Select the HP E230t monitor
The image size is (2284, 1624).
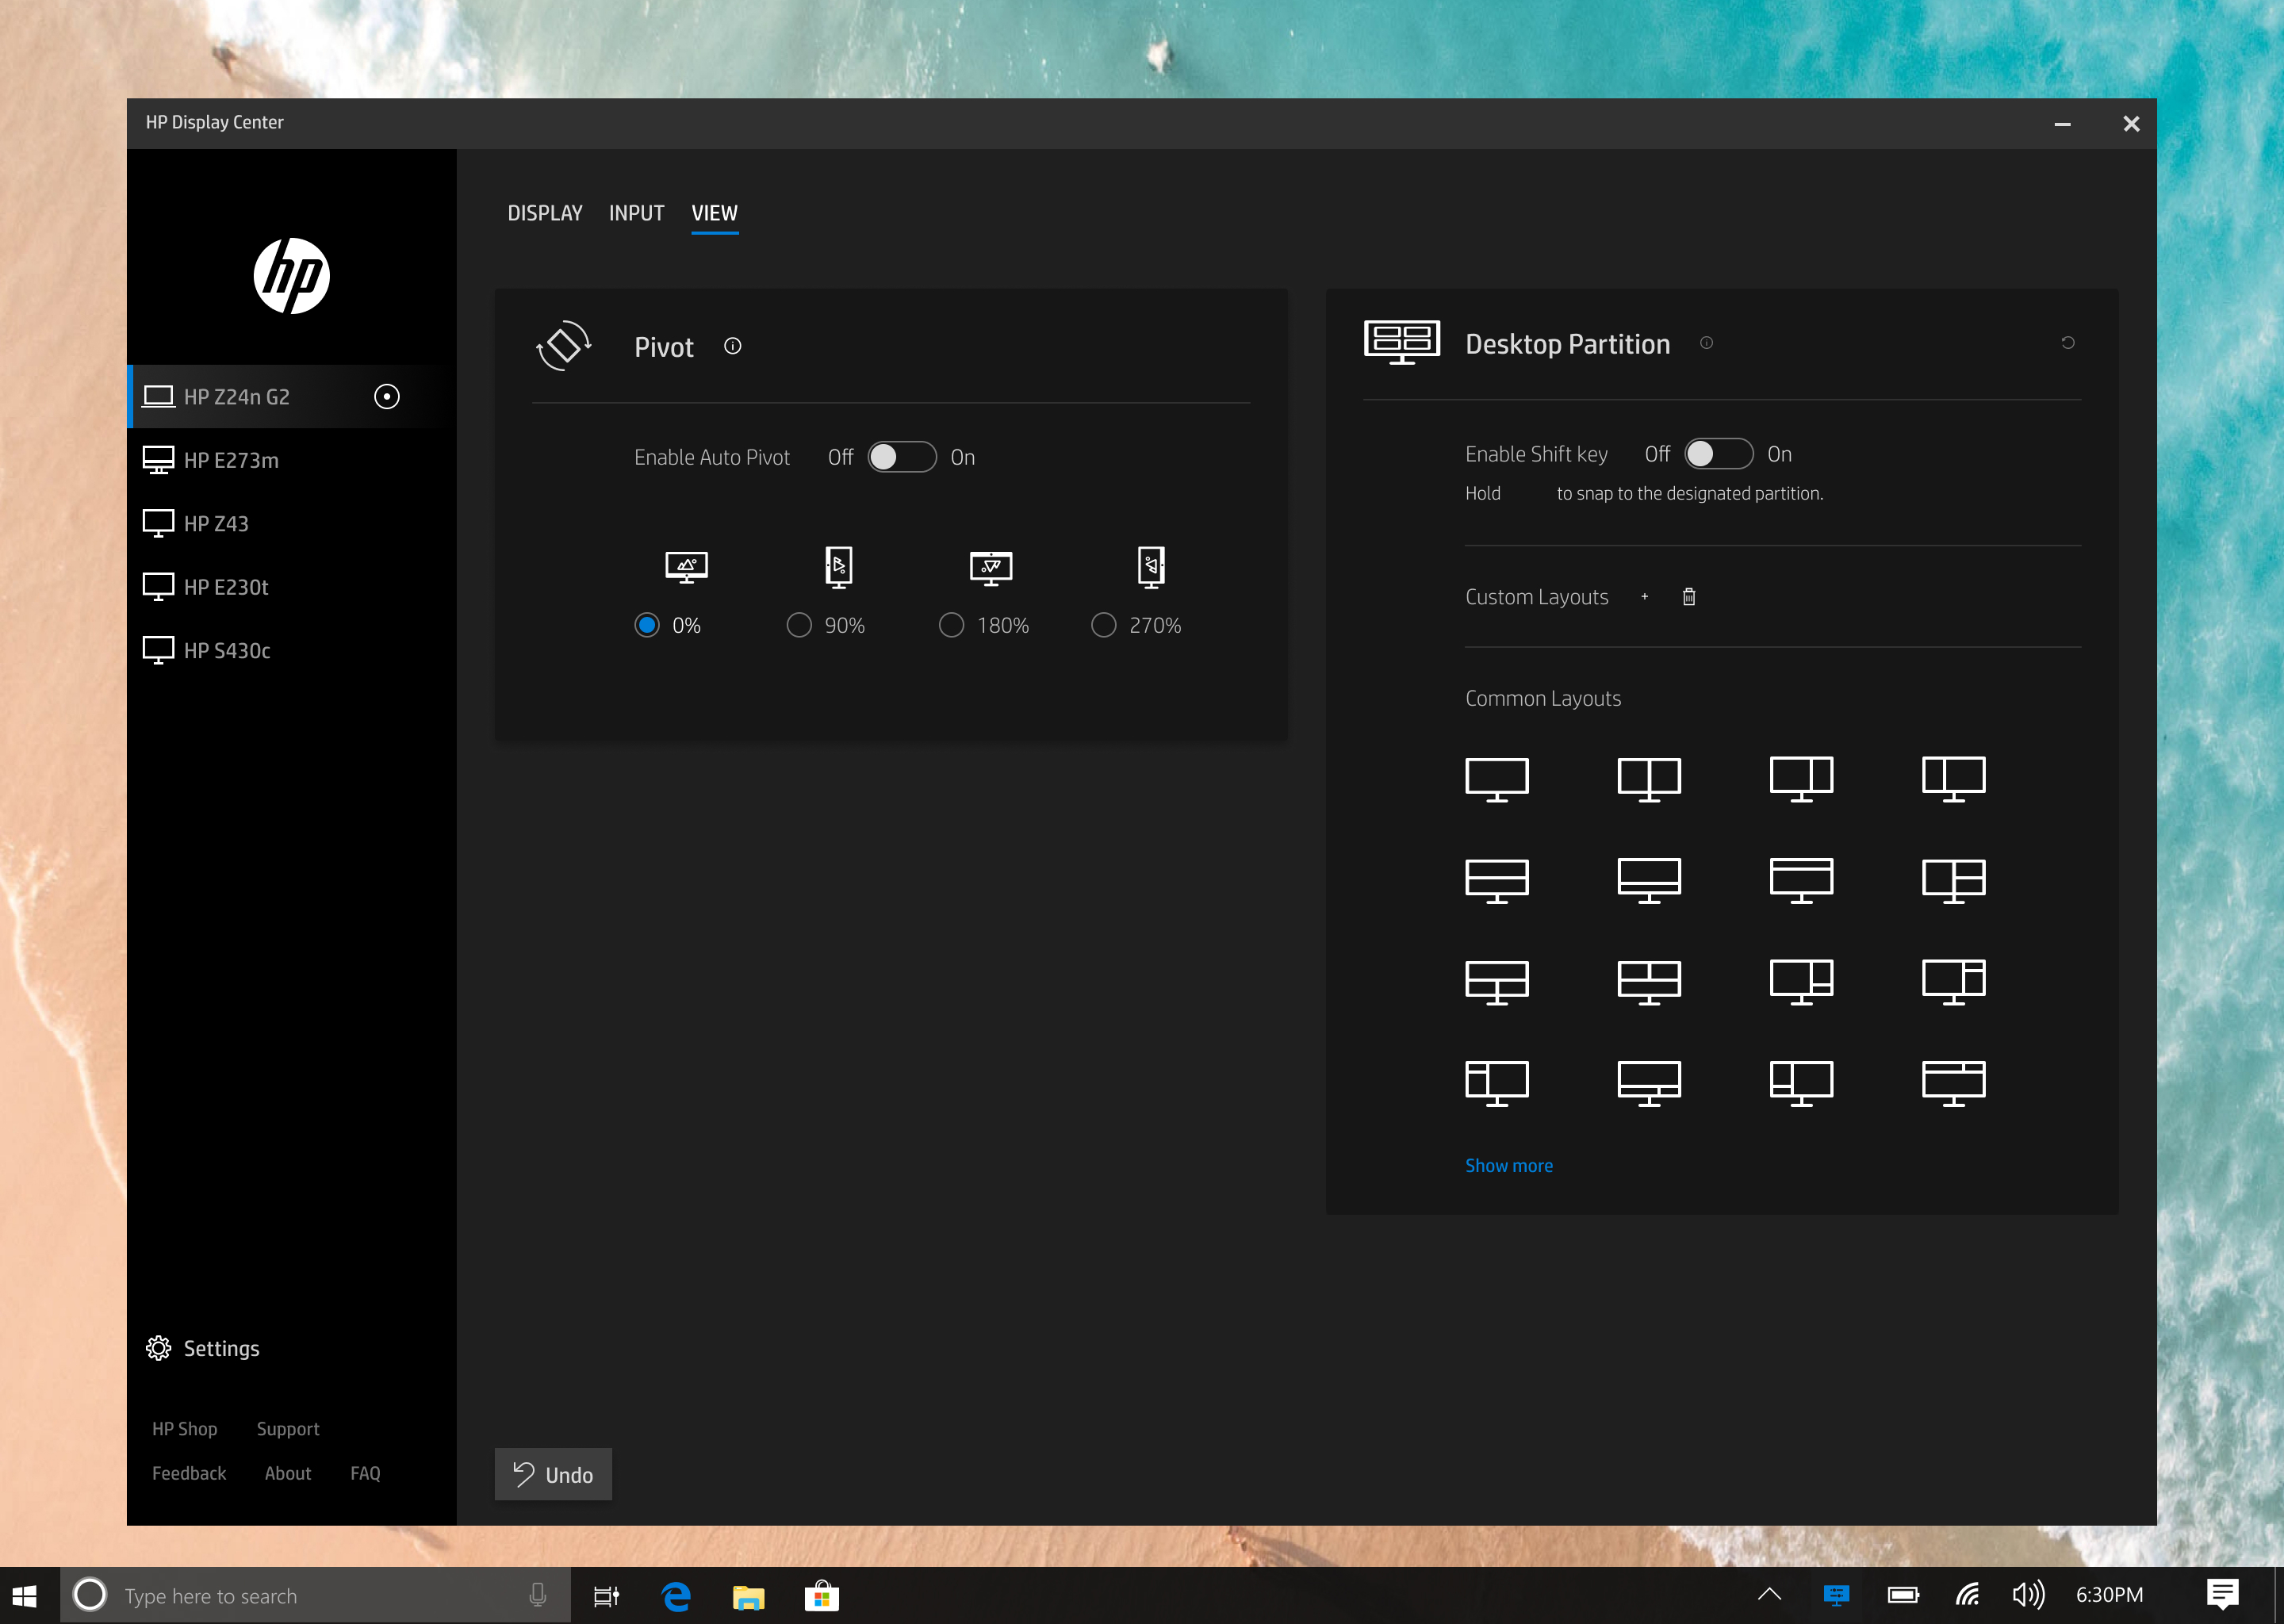(291, 587)
